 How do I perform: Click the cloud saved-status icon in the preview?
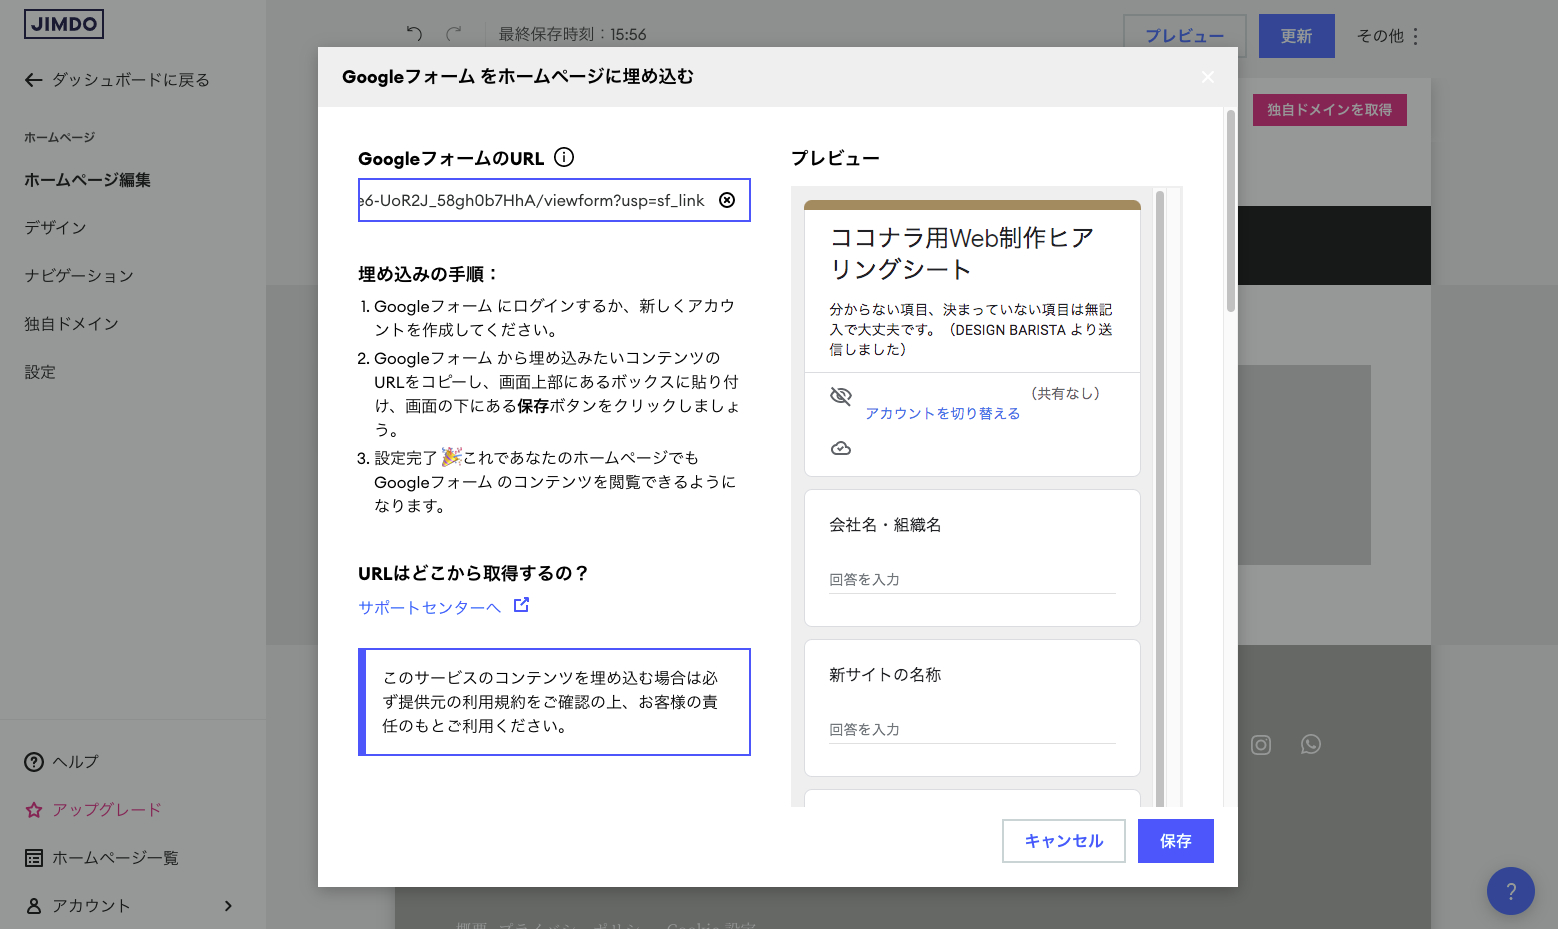[841, 447]
